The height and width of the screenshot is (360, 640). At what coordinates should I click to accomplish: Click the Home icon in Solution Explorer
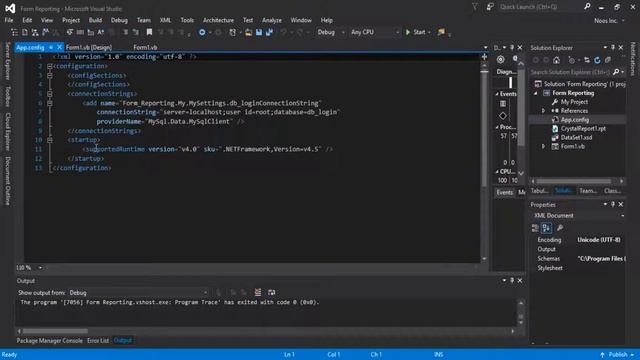click(556, 60)
